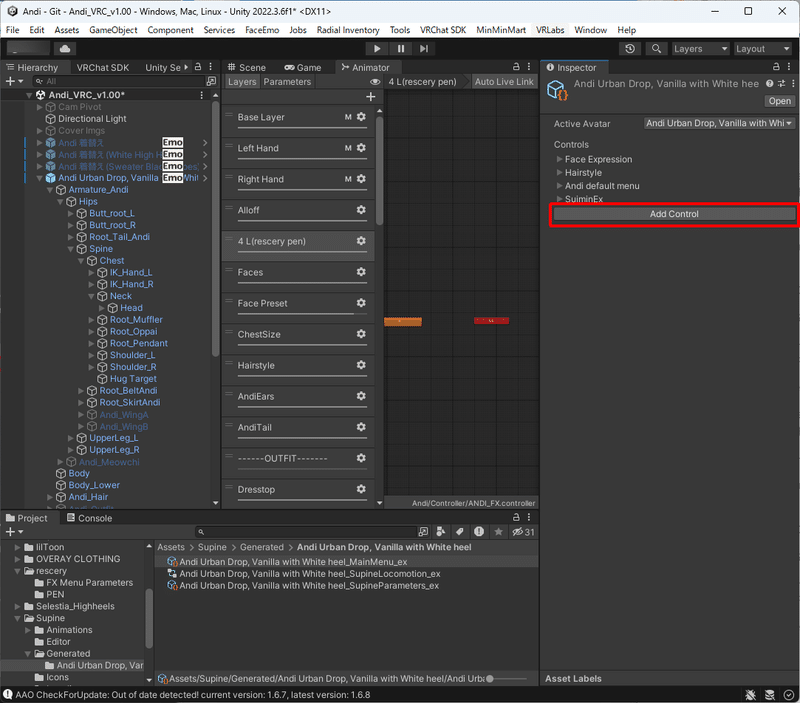Open Alloff layer settings gear
The height and width of the screenshot is (703, 800).
coord(361,210)
